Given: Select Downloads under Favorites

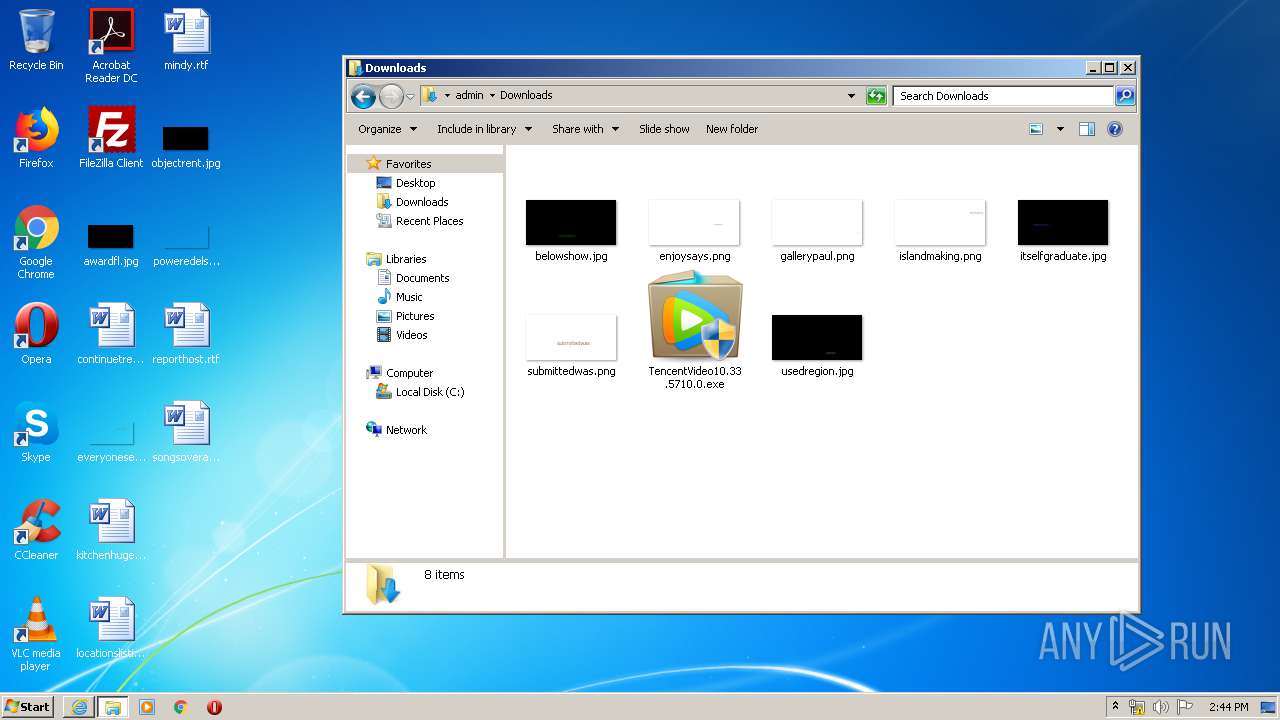Looking at the screenshot, I should click(422, 202).
